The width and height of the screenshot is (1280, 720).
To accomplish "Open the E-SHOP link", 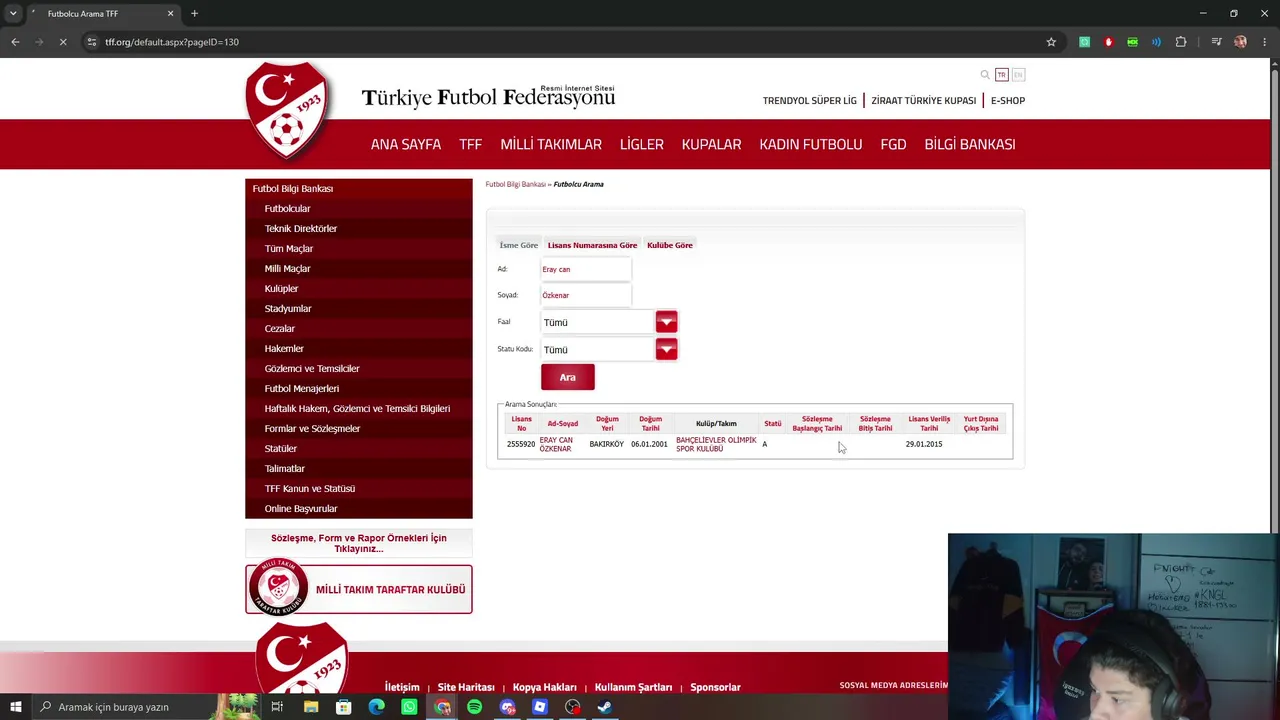I will click(x=1008, y=100).
